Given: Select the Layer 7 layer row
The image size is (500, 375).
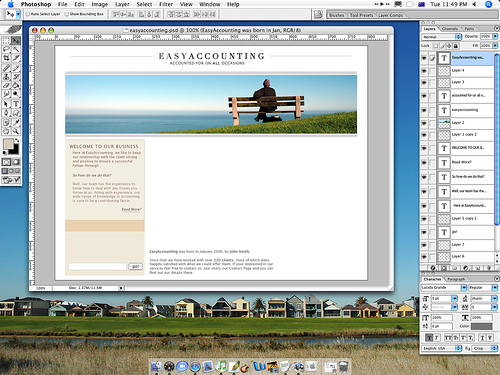Looking at the screenshot, I should pos(466,245).
